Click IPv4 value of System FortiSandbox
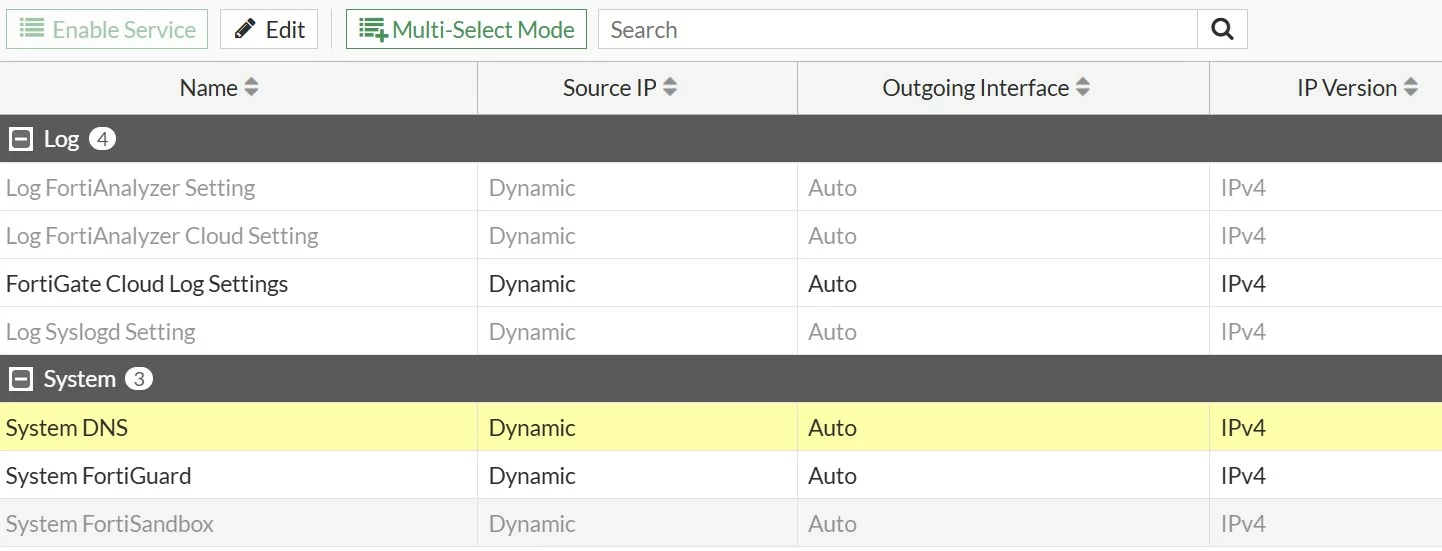 tap(1243, 524)
